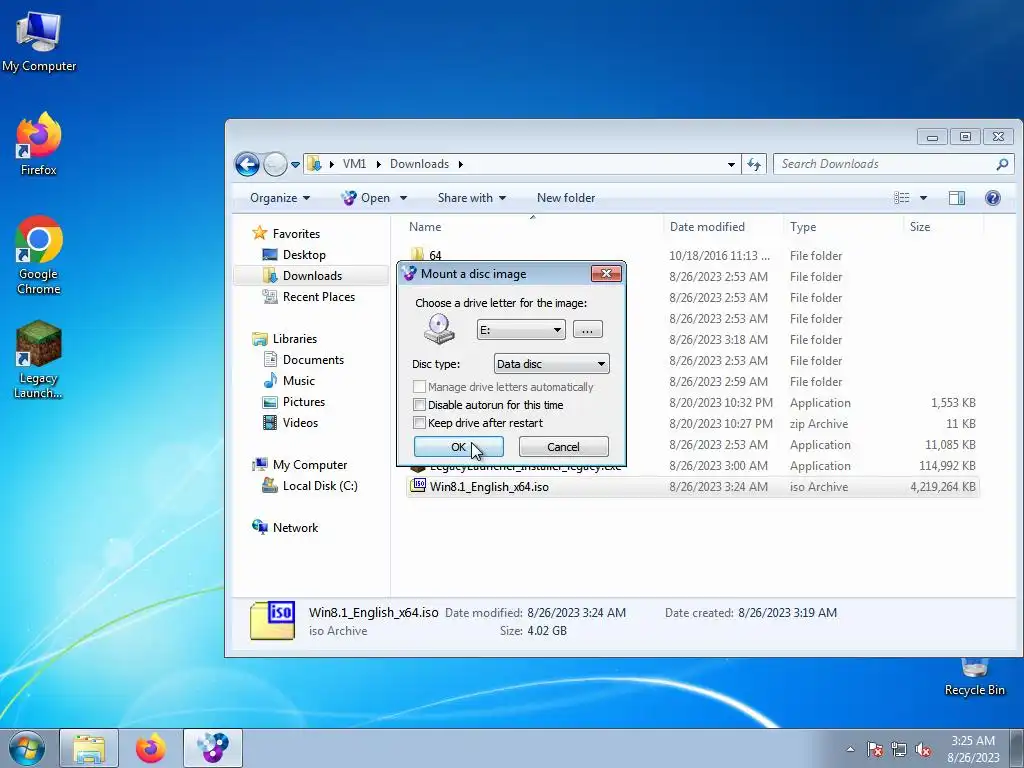Viewport: 1024px width, 768px height.
Task: Click the Windows Start orb
Action: [x=27, y=748]
